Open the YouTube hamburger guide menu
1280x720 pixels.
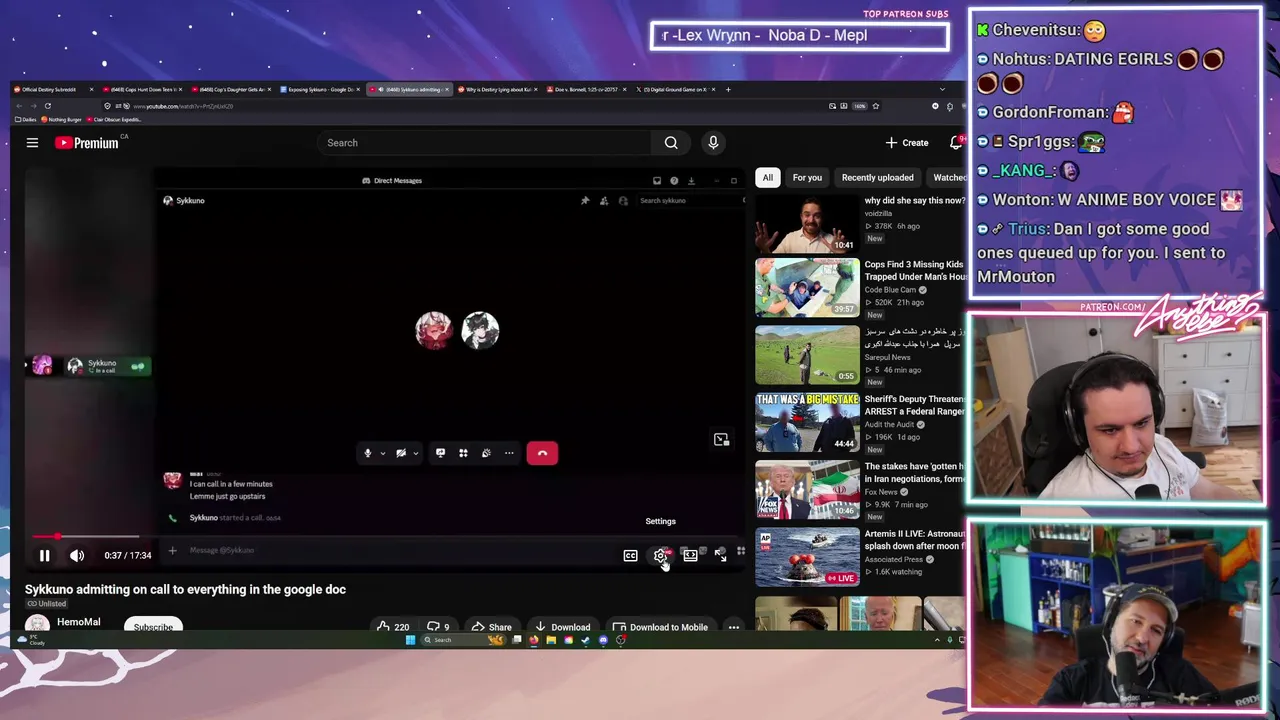coord(32,143)
